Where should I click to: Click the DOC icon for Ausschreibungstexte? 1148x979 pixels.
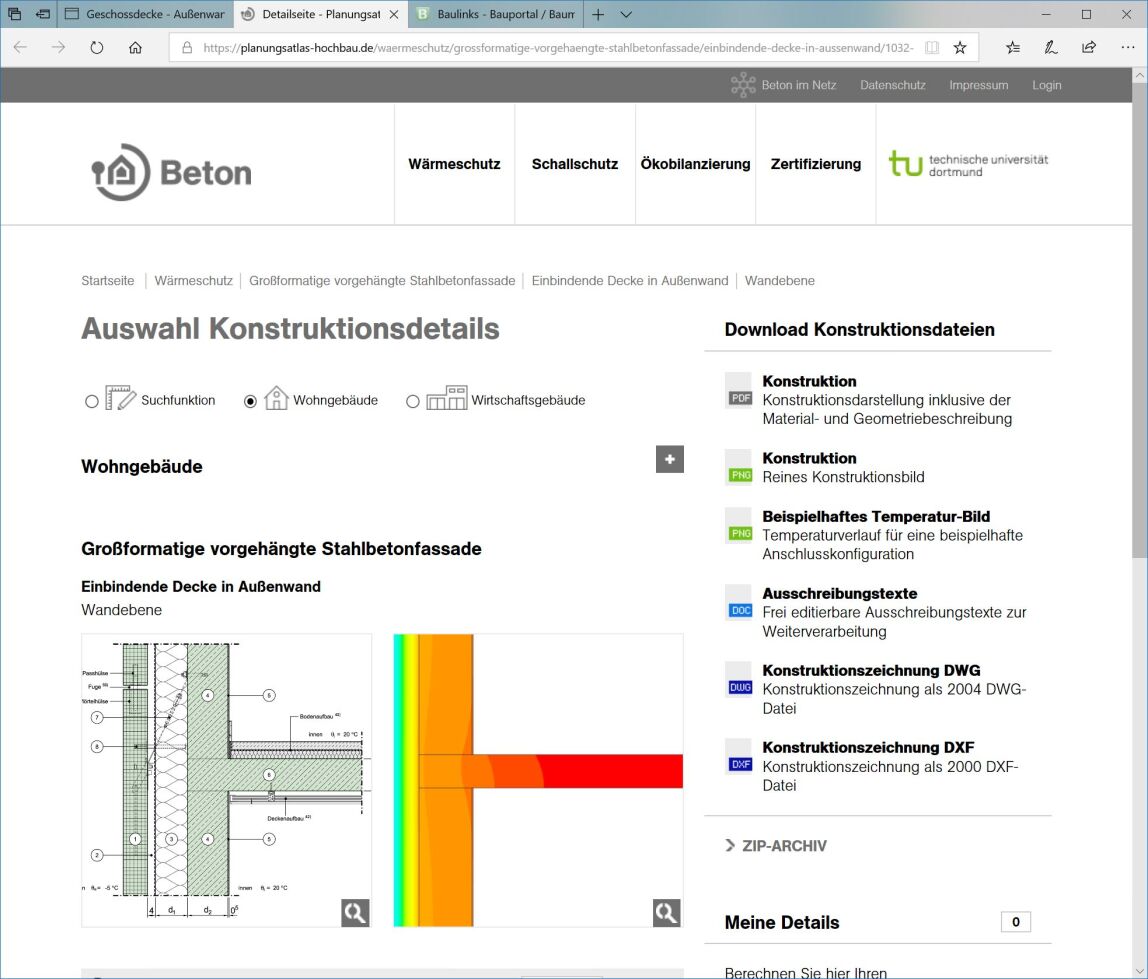click(739, 603)
